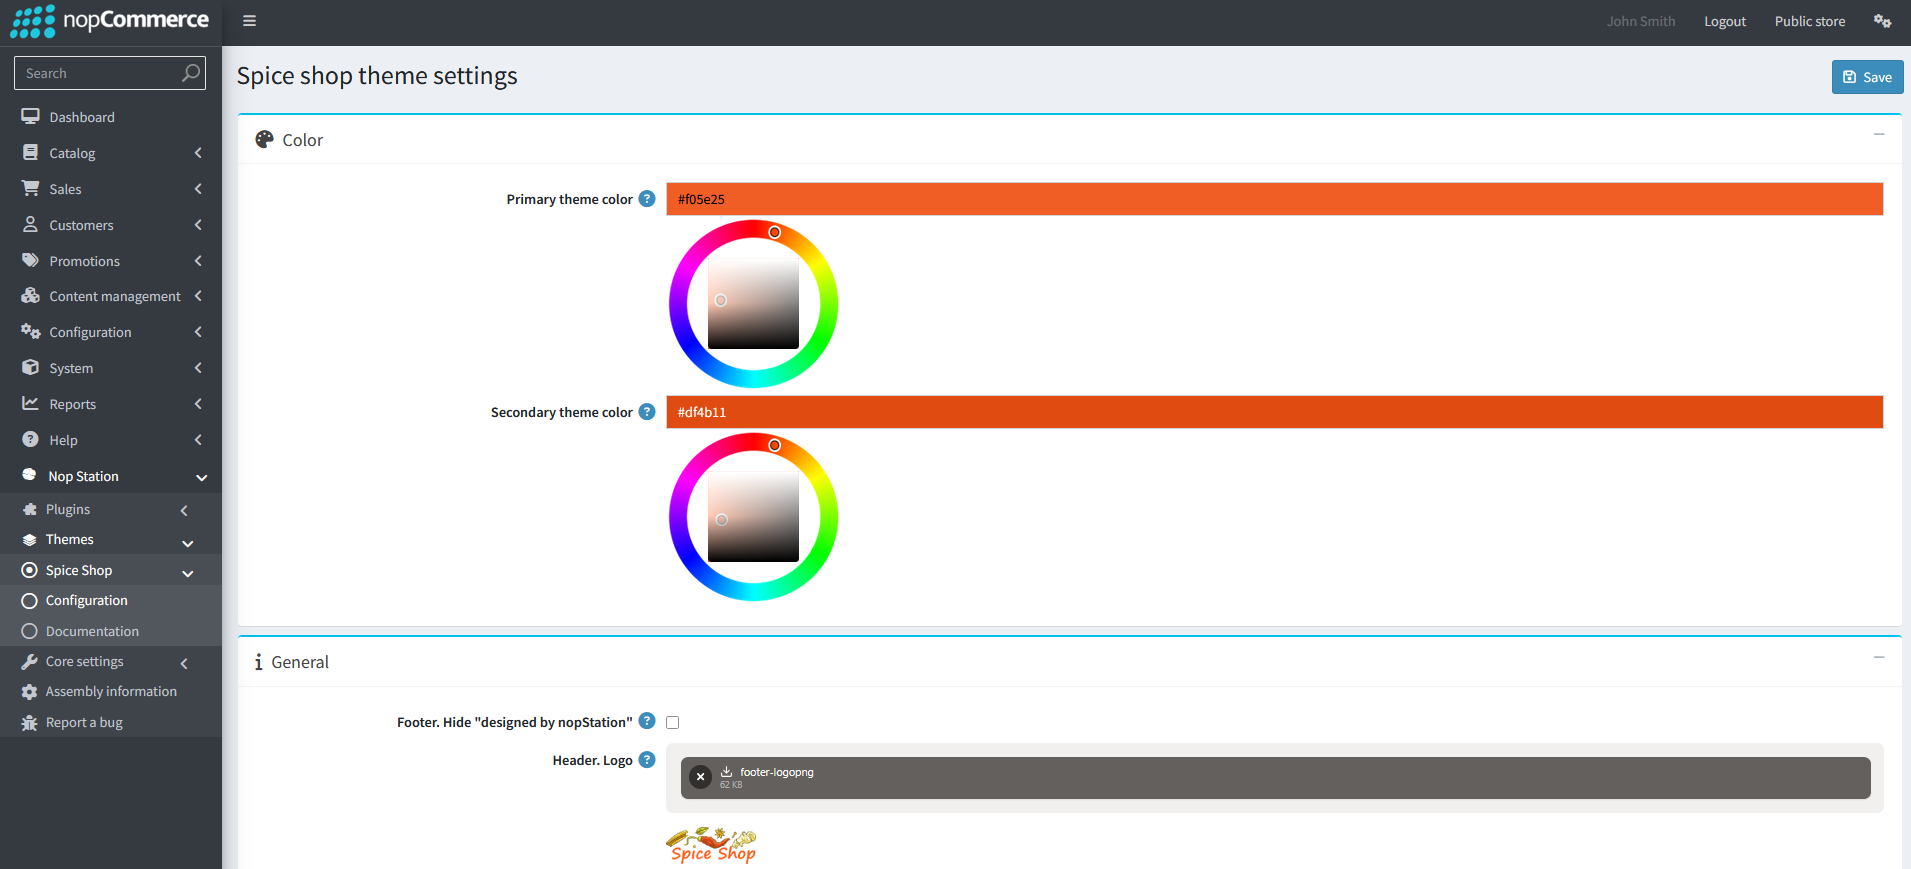Click the secondary color hue wheel handle

(774, 445)
